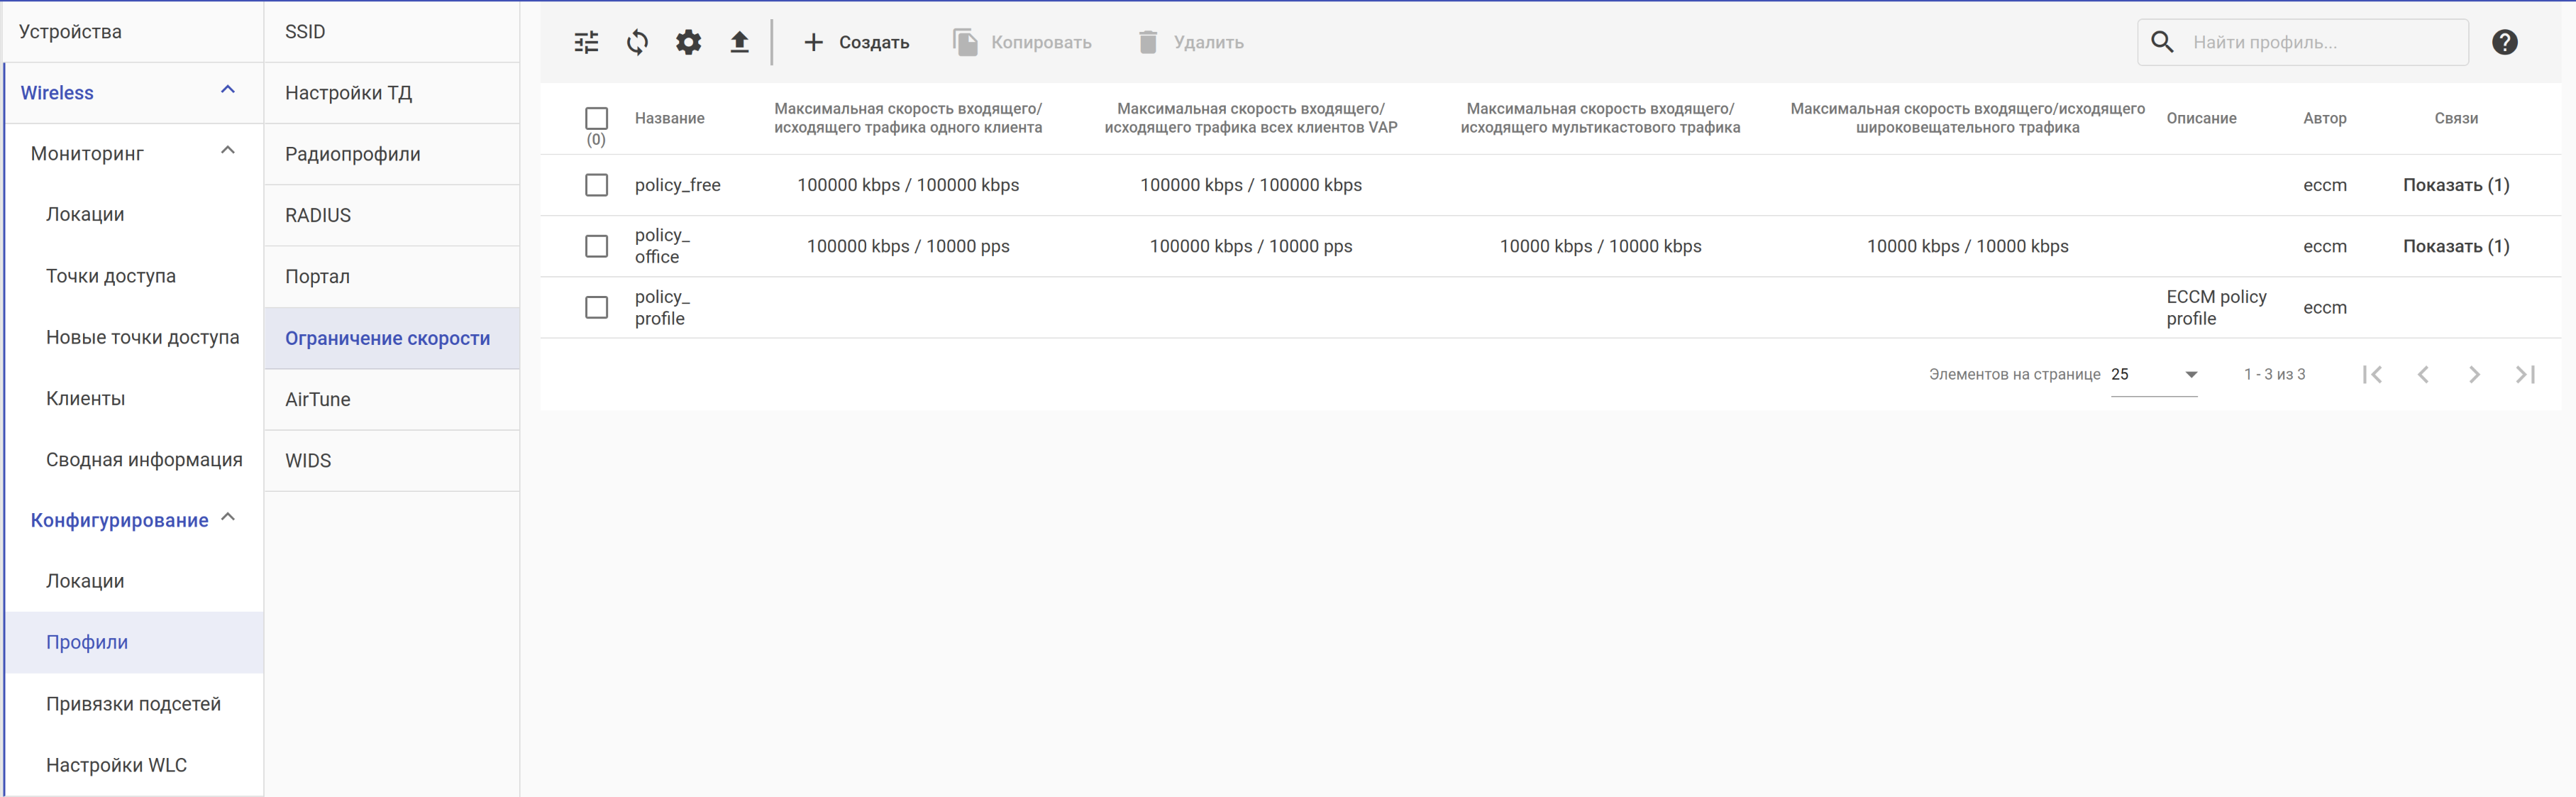Tick the policy_office row checkbox
Viewport: 2576px width, 797px height.
[596, 246]
